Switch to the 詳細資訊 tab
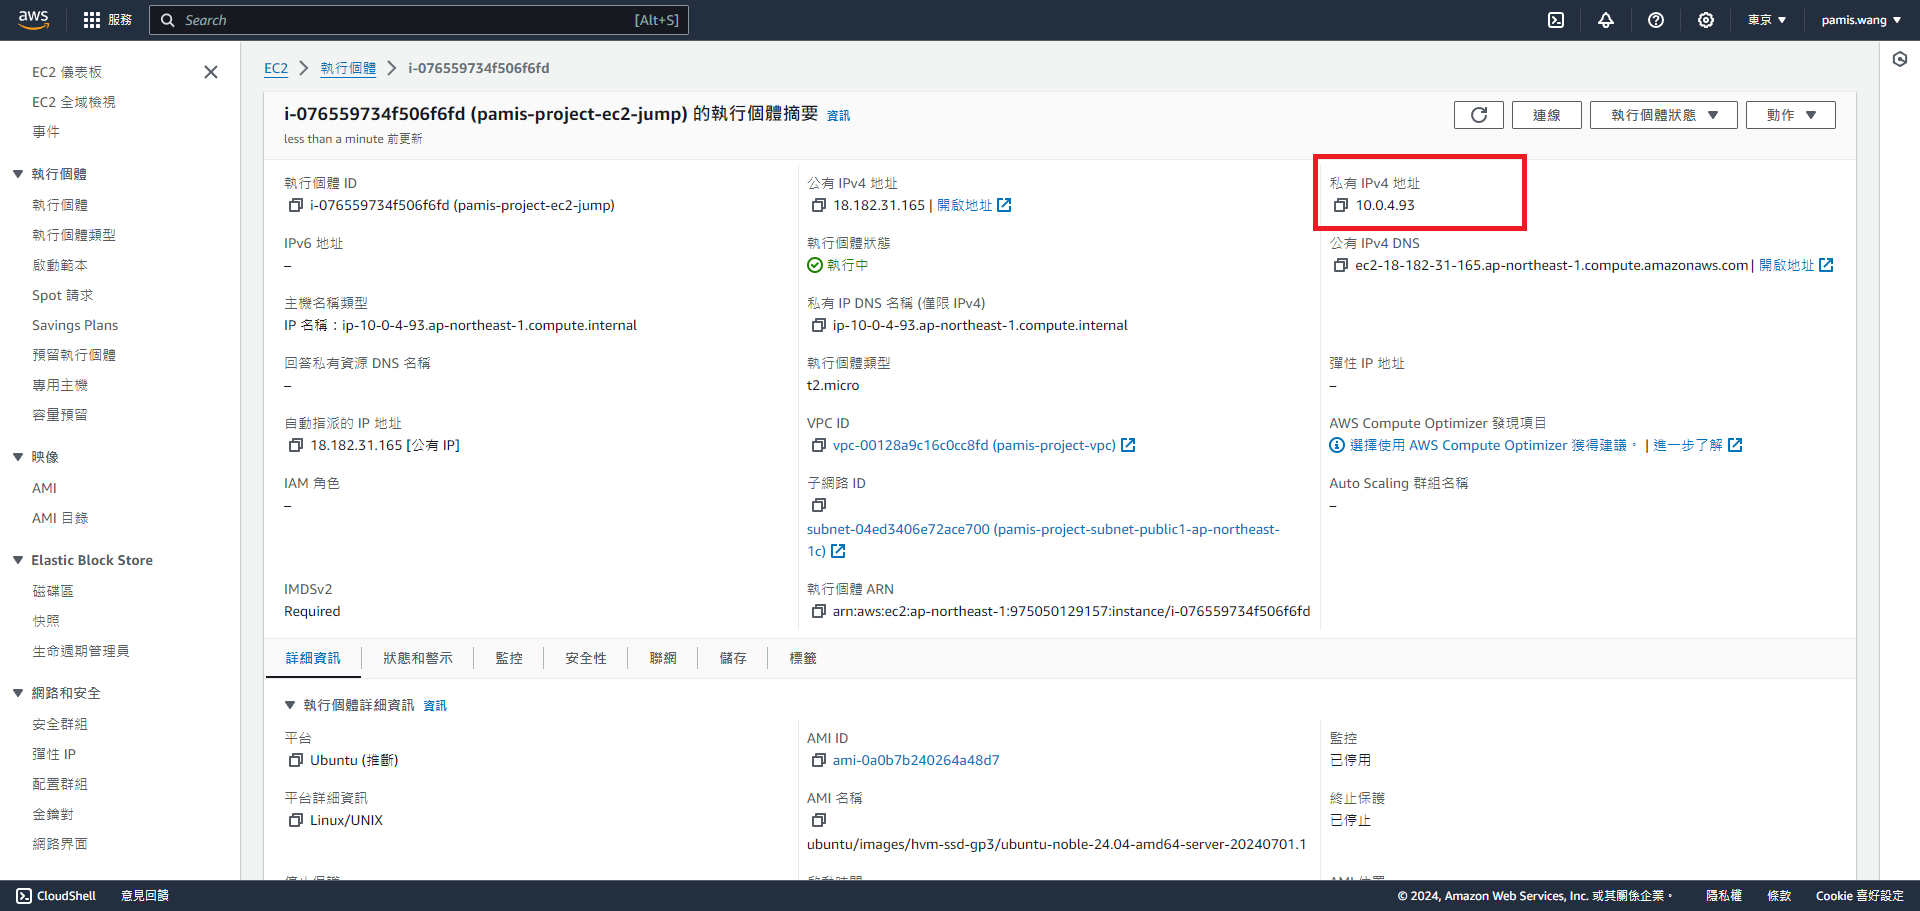 pos(313,658)
